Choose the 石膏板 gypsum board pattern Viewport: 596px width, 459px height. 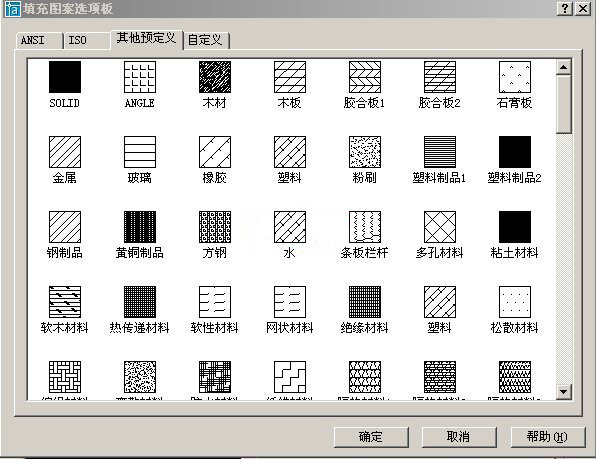tap(515, 77)
